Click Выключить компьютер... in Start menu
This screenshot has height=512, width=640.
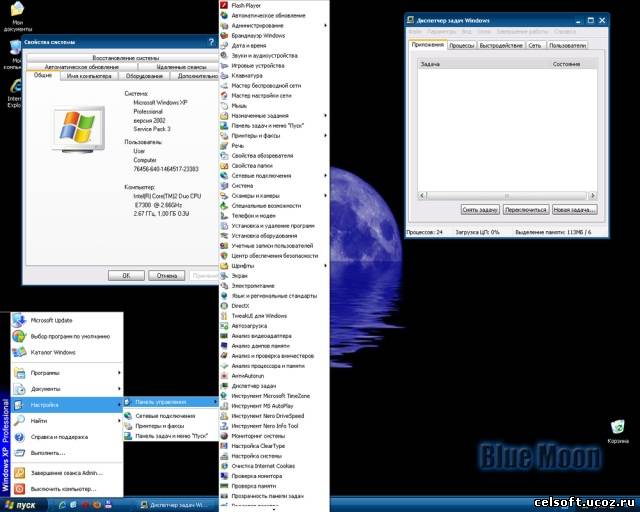click(x=67, y=489)
